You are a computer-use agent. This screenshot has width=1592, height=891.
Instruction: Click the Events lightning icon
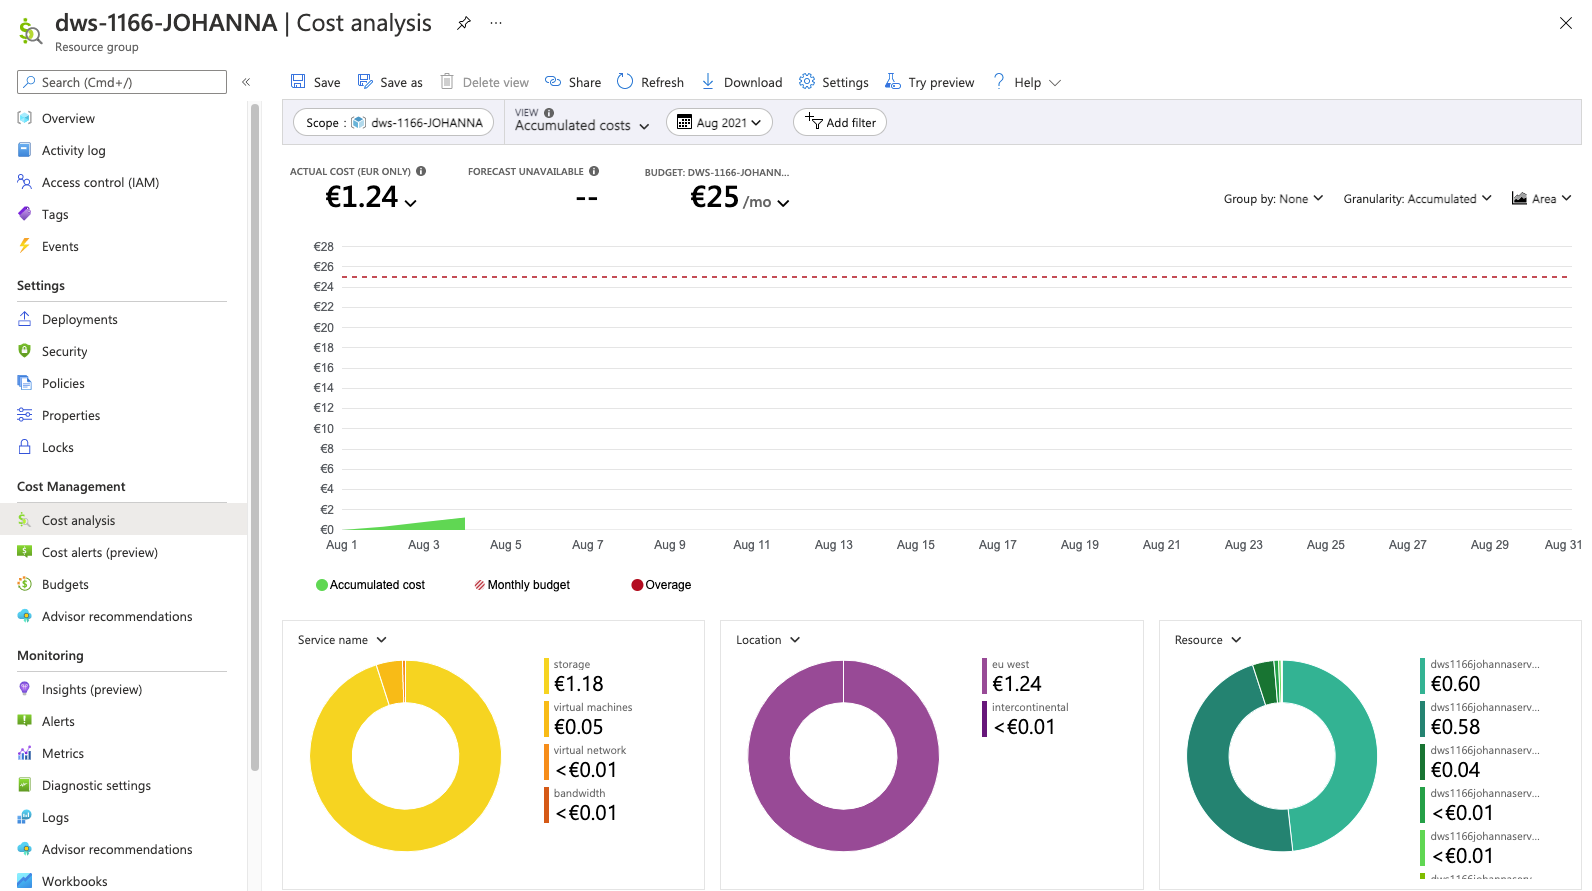click(x=25, y=246)
